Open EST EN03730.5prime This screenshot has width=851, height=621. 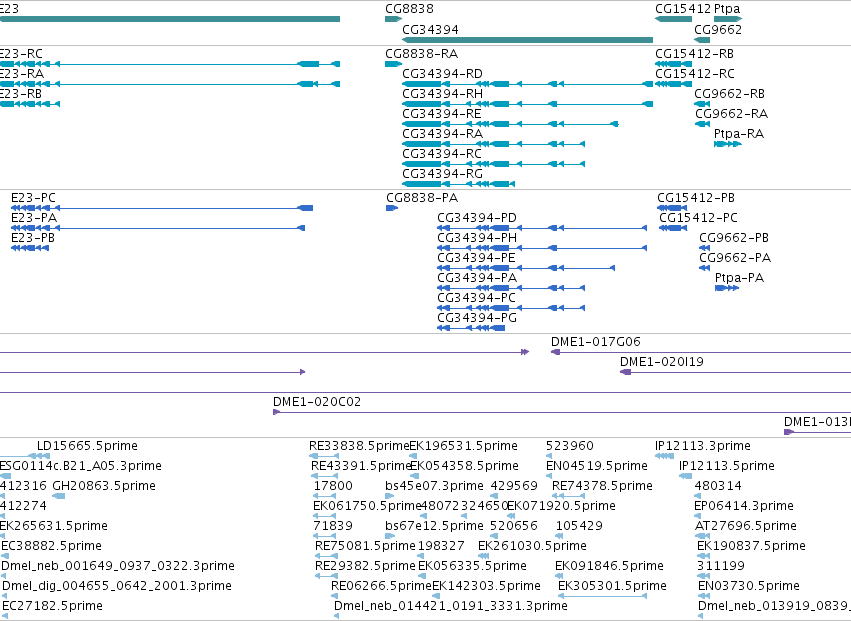[748, 586]
